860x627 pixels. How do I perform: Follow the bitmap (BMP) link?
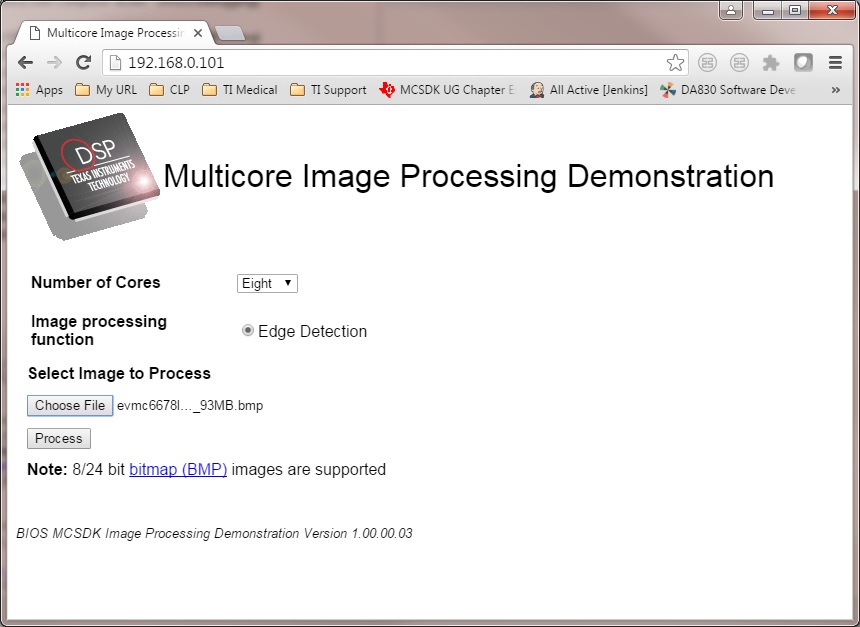click(178, 469)
